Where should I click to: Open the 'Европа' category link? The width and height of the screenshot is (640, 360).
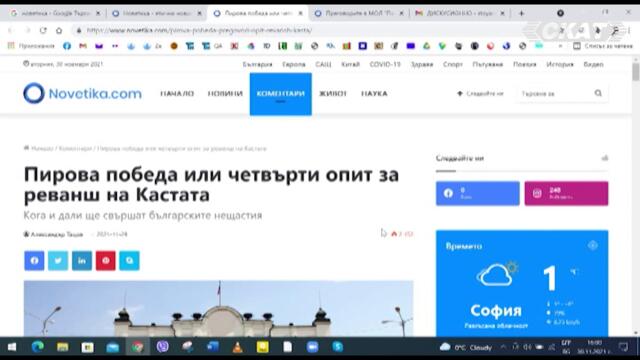click(x=294, y=64)
